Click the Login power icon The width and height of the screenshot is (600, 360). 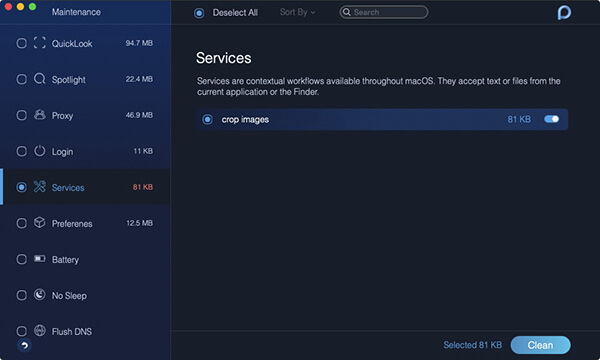(x=39, y=151)
